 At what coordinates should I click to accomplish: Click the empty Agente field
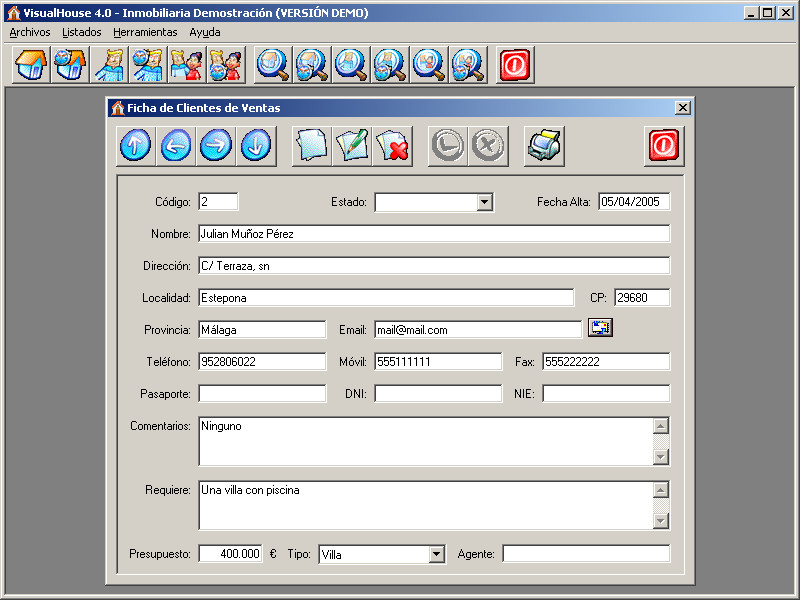(x=586, y=554)
